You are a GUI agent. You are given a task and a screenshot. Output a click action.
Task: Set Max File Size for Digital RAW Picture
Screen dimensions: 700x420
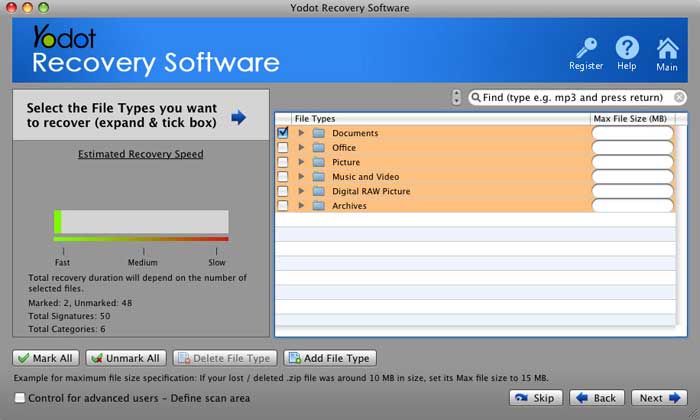click(633, 191)
